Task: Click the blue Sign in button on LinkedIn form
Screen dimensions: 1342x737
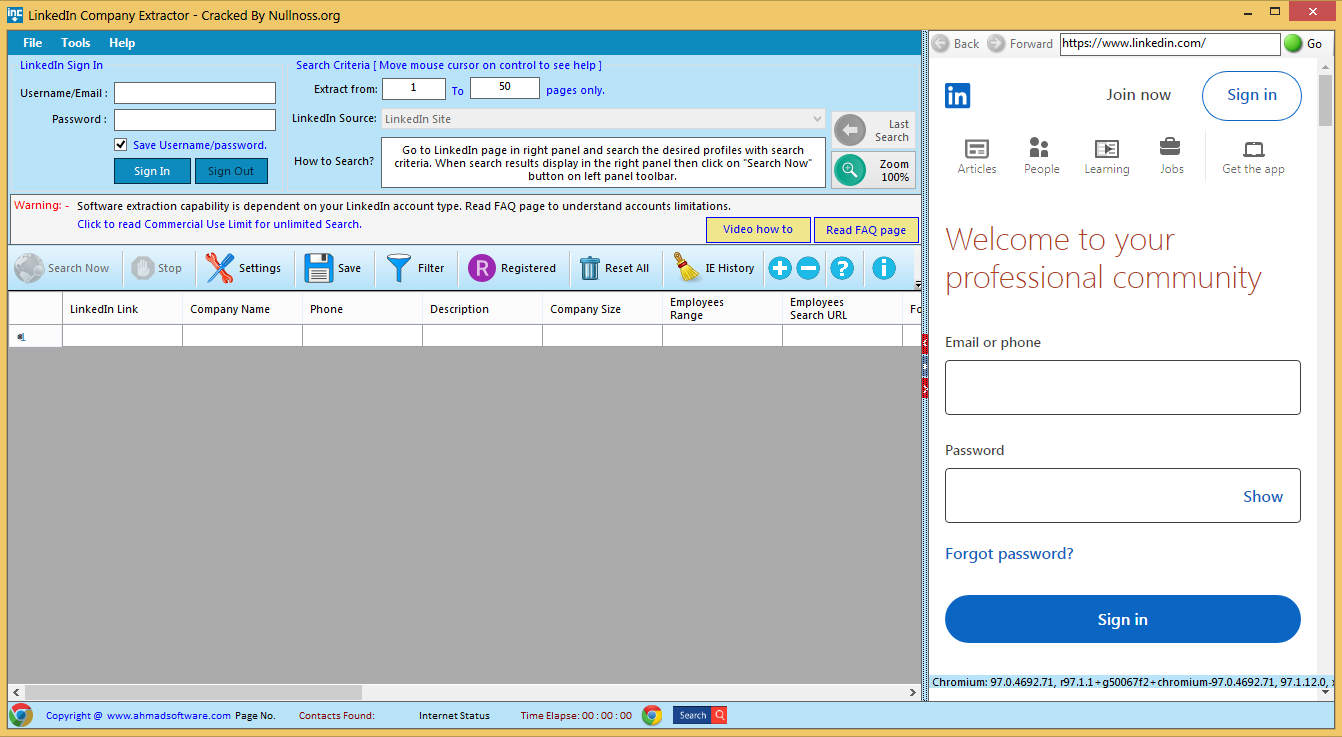Action: [1123, 619]
